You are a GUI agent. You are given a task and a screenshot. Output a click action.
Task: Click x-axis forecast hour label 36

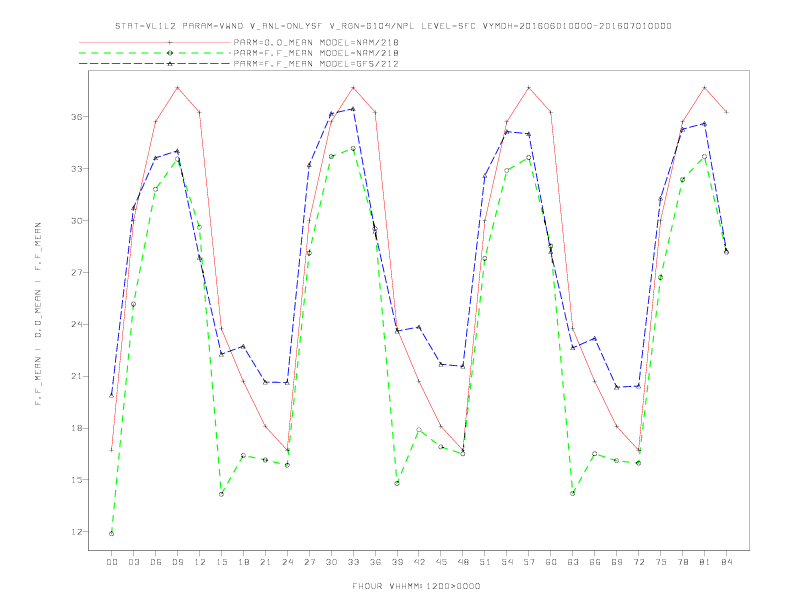point(375,562)
